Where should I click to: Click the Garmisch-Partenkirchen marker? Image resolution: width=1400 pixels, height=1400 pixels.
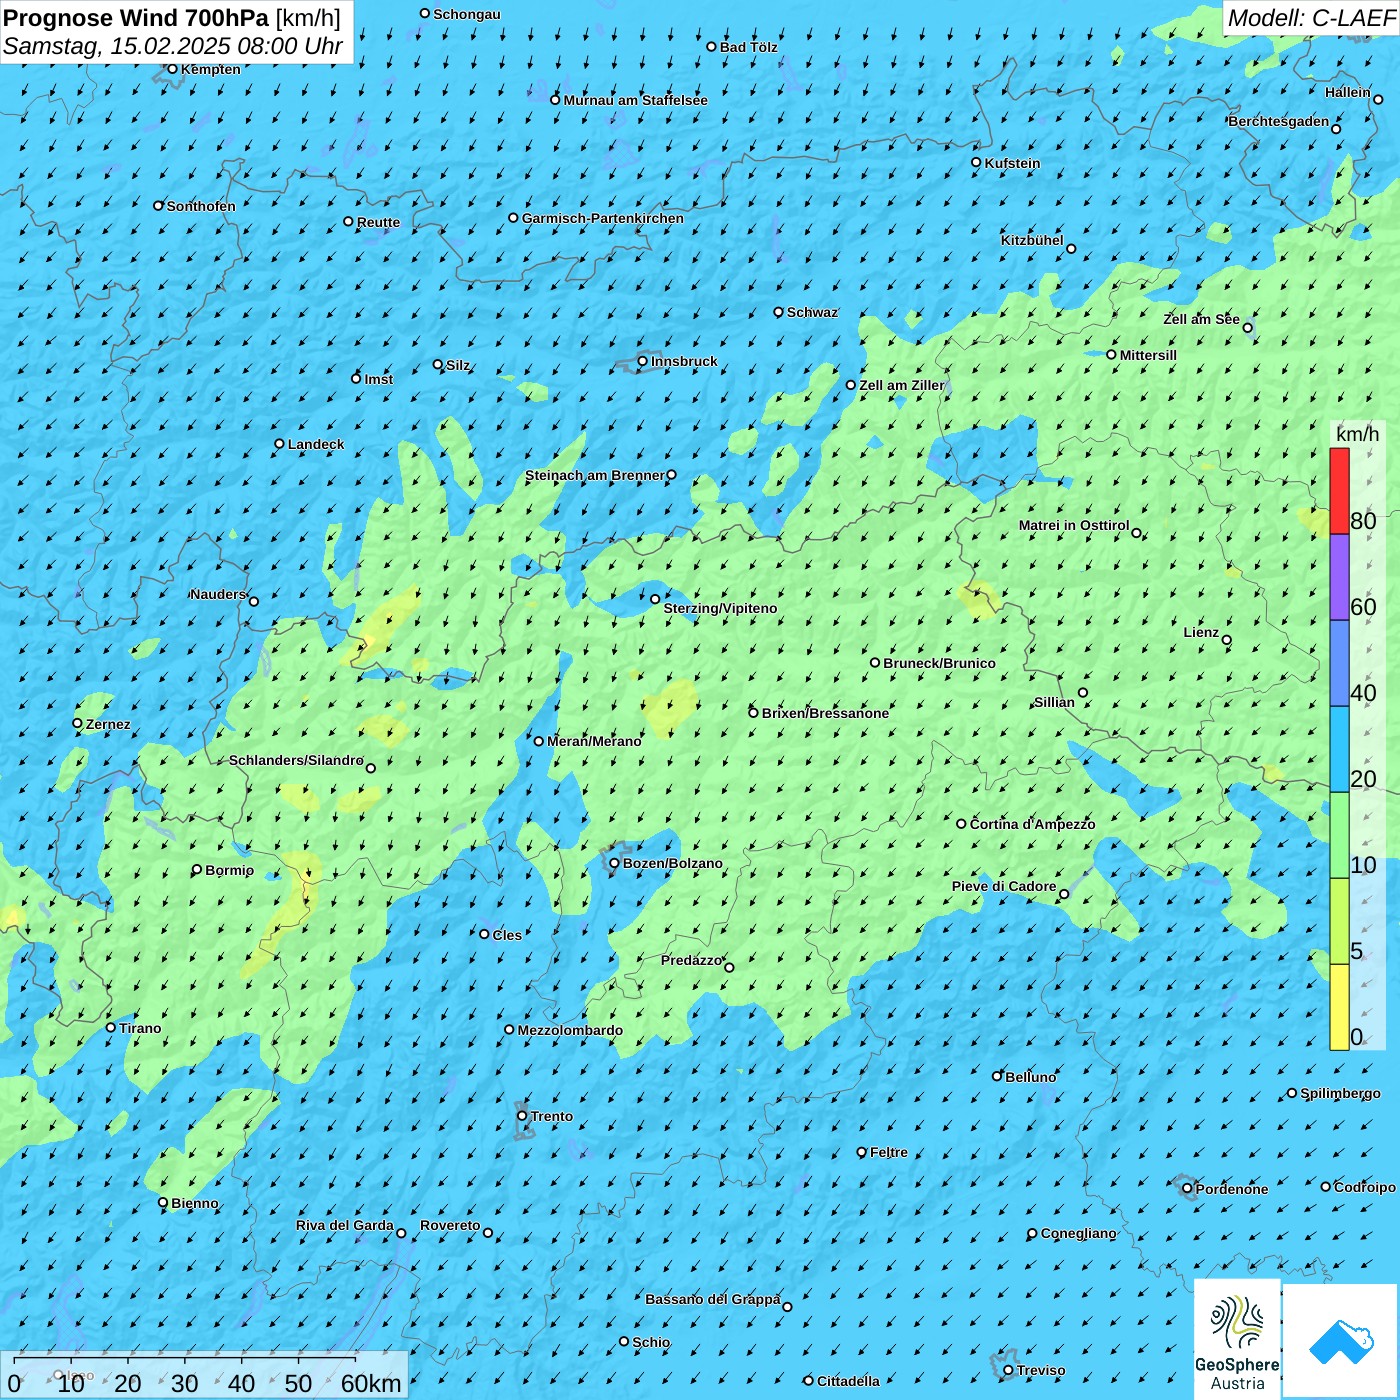[514, 218]
